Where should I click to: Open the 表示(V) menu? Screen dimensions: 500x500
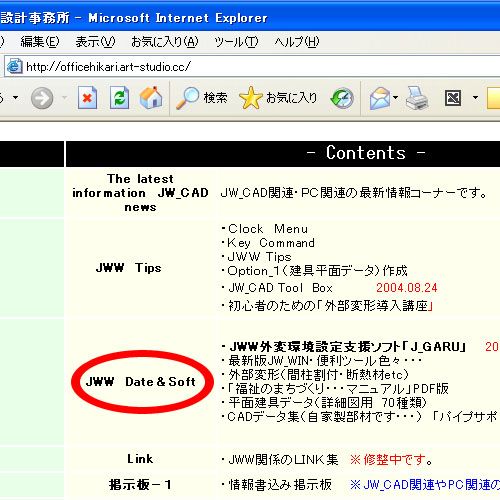[95, 42]
